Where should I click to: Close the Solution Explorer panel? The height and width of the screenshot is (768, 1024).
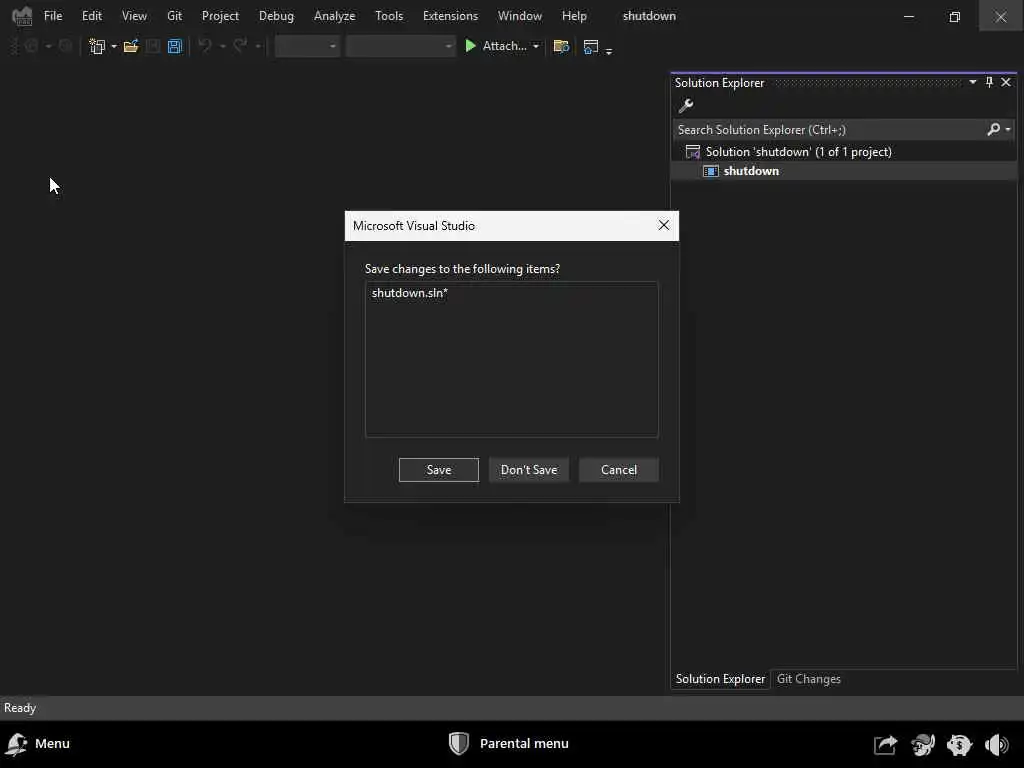pyautogui.click(x=1006, y=82)
